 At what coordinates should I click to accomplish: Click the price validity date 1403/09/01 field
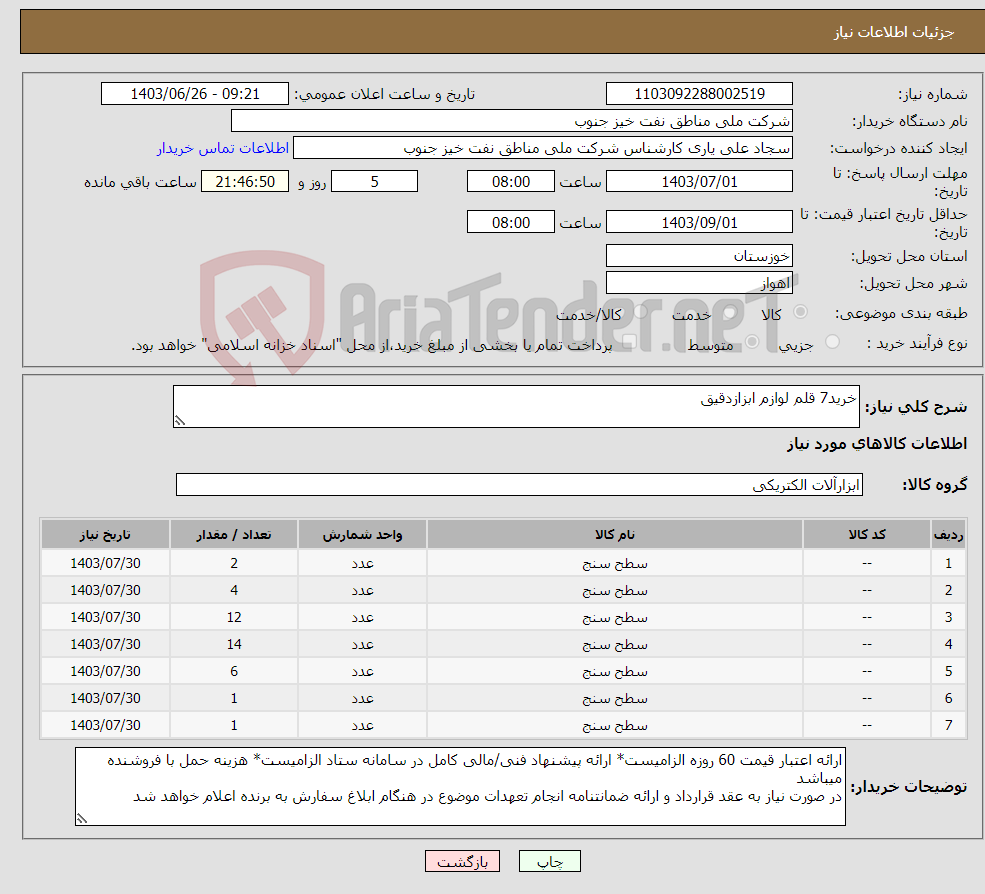point(699,222)
